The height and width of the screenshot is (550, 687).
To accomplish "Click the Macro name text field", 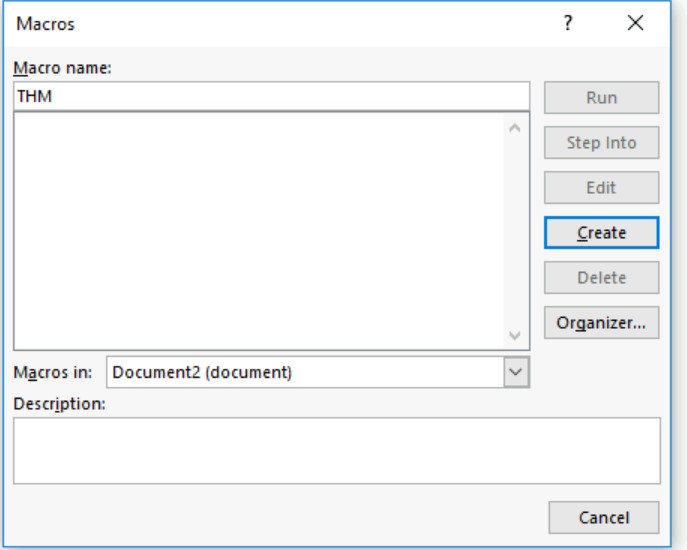I will 270,96.
